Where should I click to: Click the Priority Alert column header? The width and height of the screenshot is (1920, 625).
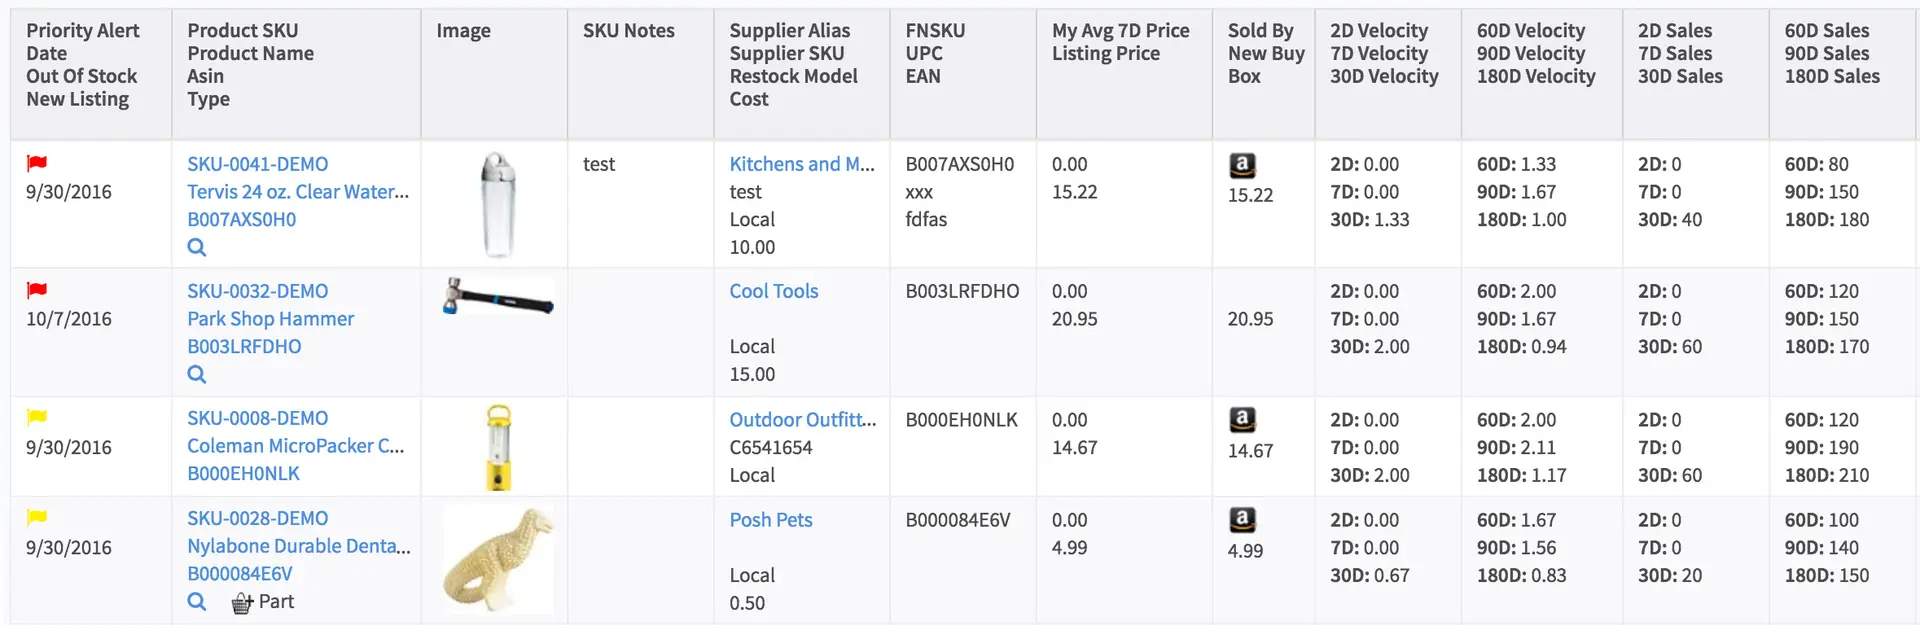(x=82, y=31)
